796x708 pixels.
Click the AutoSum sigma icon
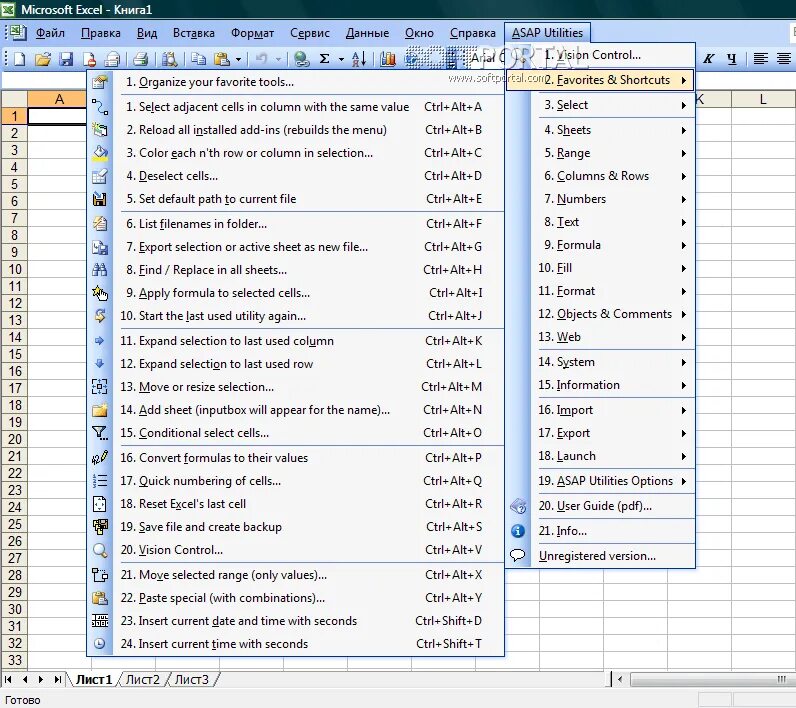tap(324, 59)
